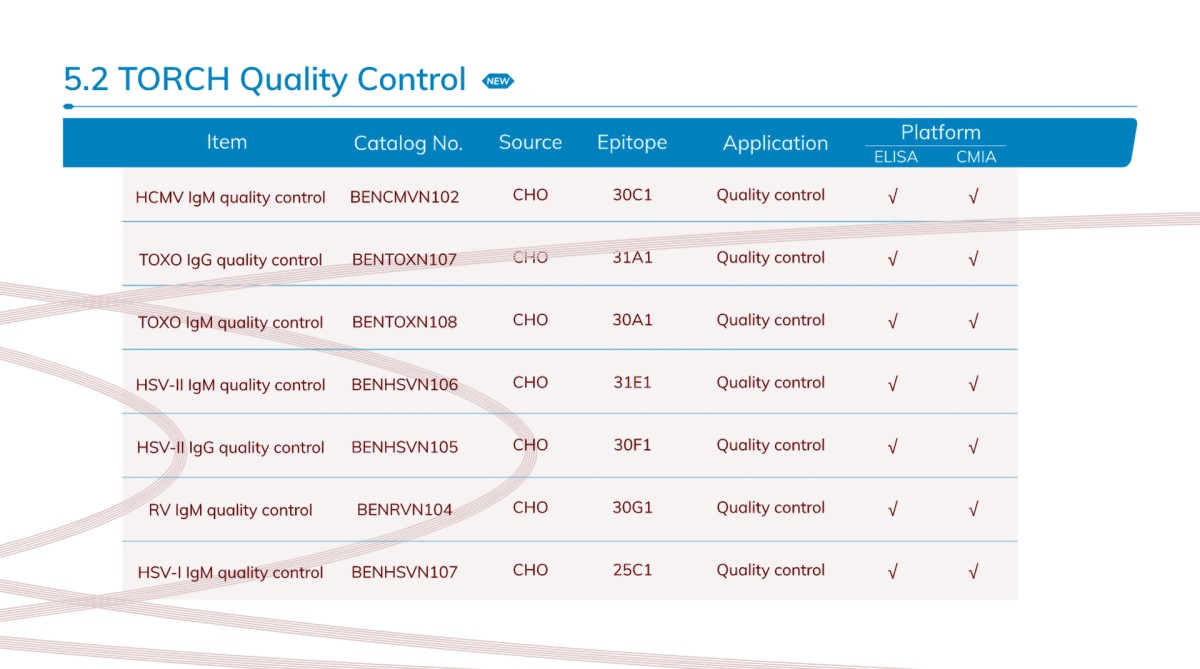Select the Item column header

click(x=226, y=142)
